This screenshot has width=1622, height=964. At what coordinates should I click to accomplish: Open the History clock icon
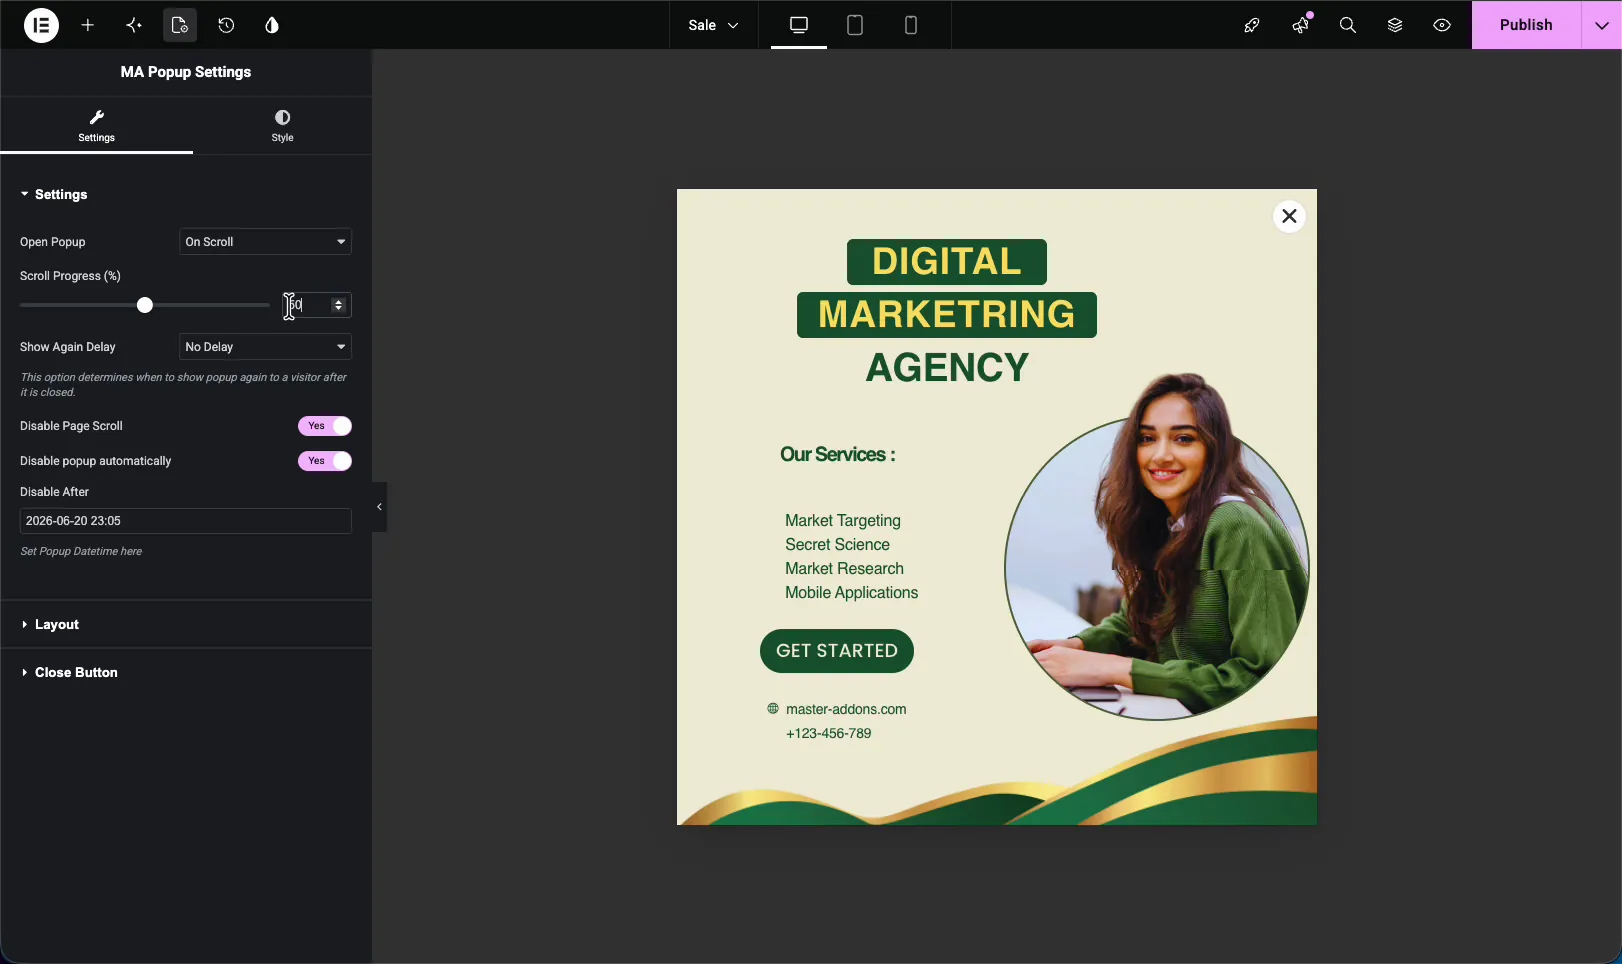point(226,25)
